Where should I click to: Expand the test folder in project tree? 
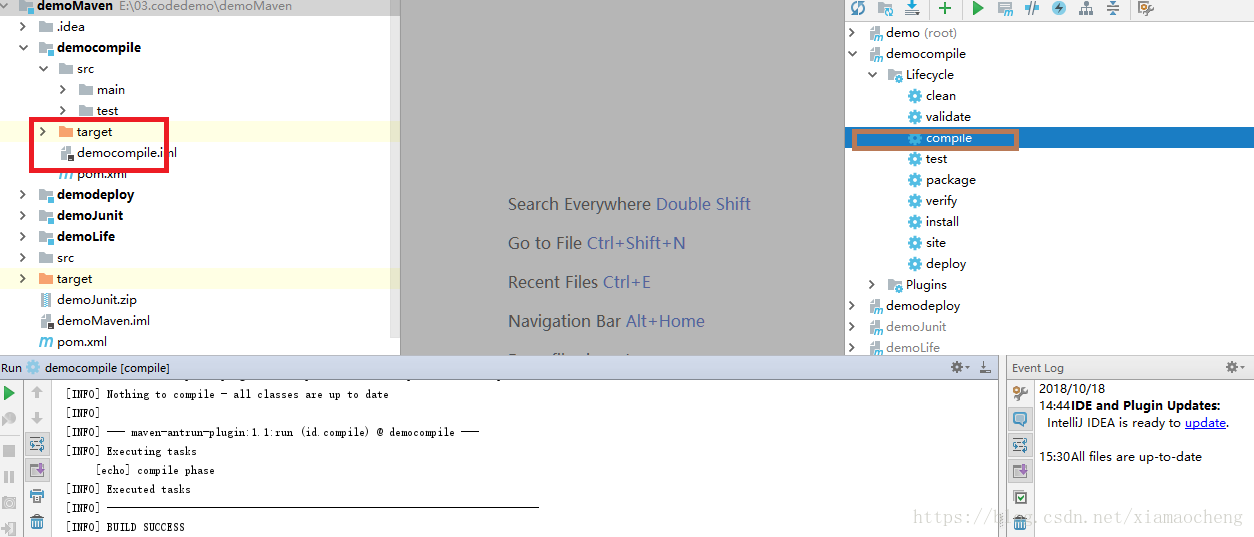(x=63, y=111)
